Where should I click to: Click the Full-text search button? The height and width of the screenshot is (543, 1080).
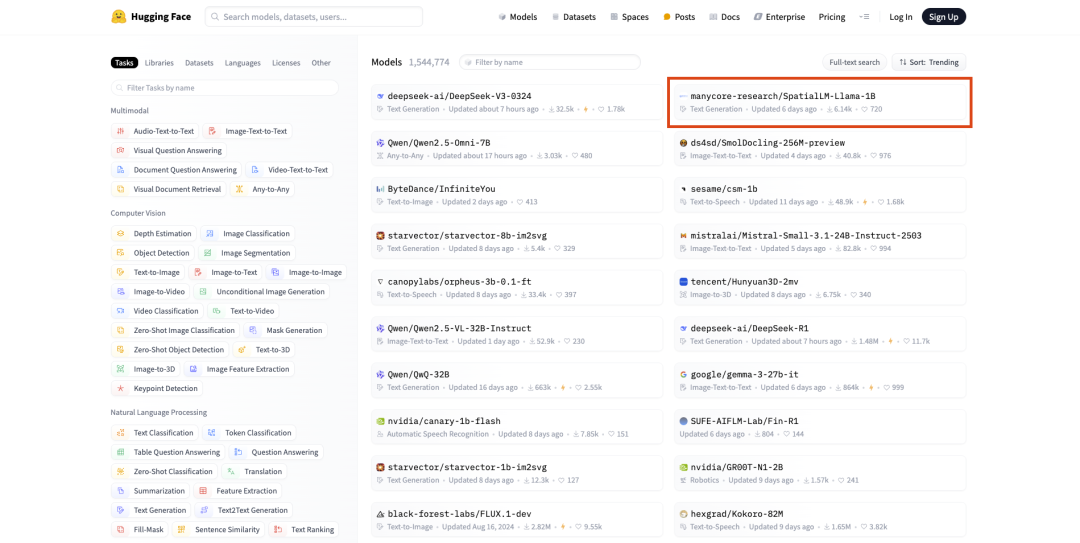(x=854, y=62)
